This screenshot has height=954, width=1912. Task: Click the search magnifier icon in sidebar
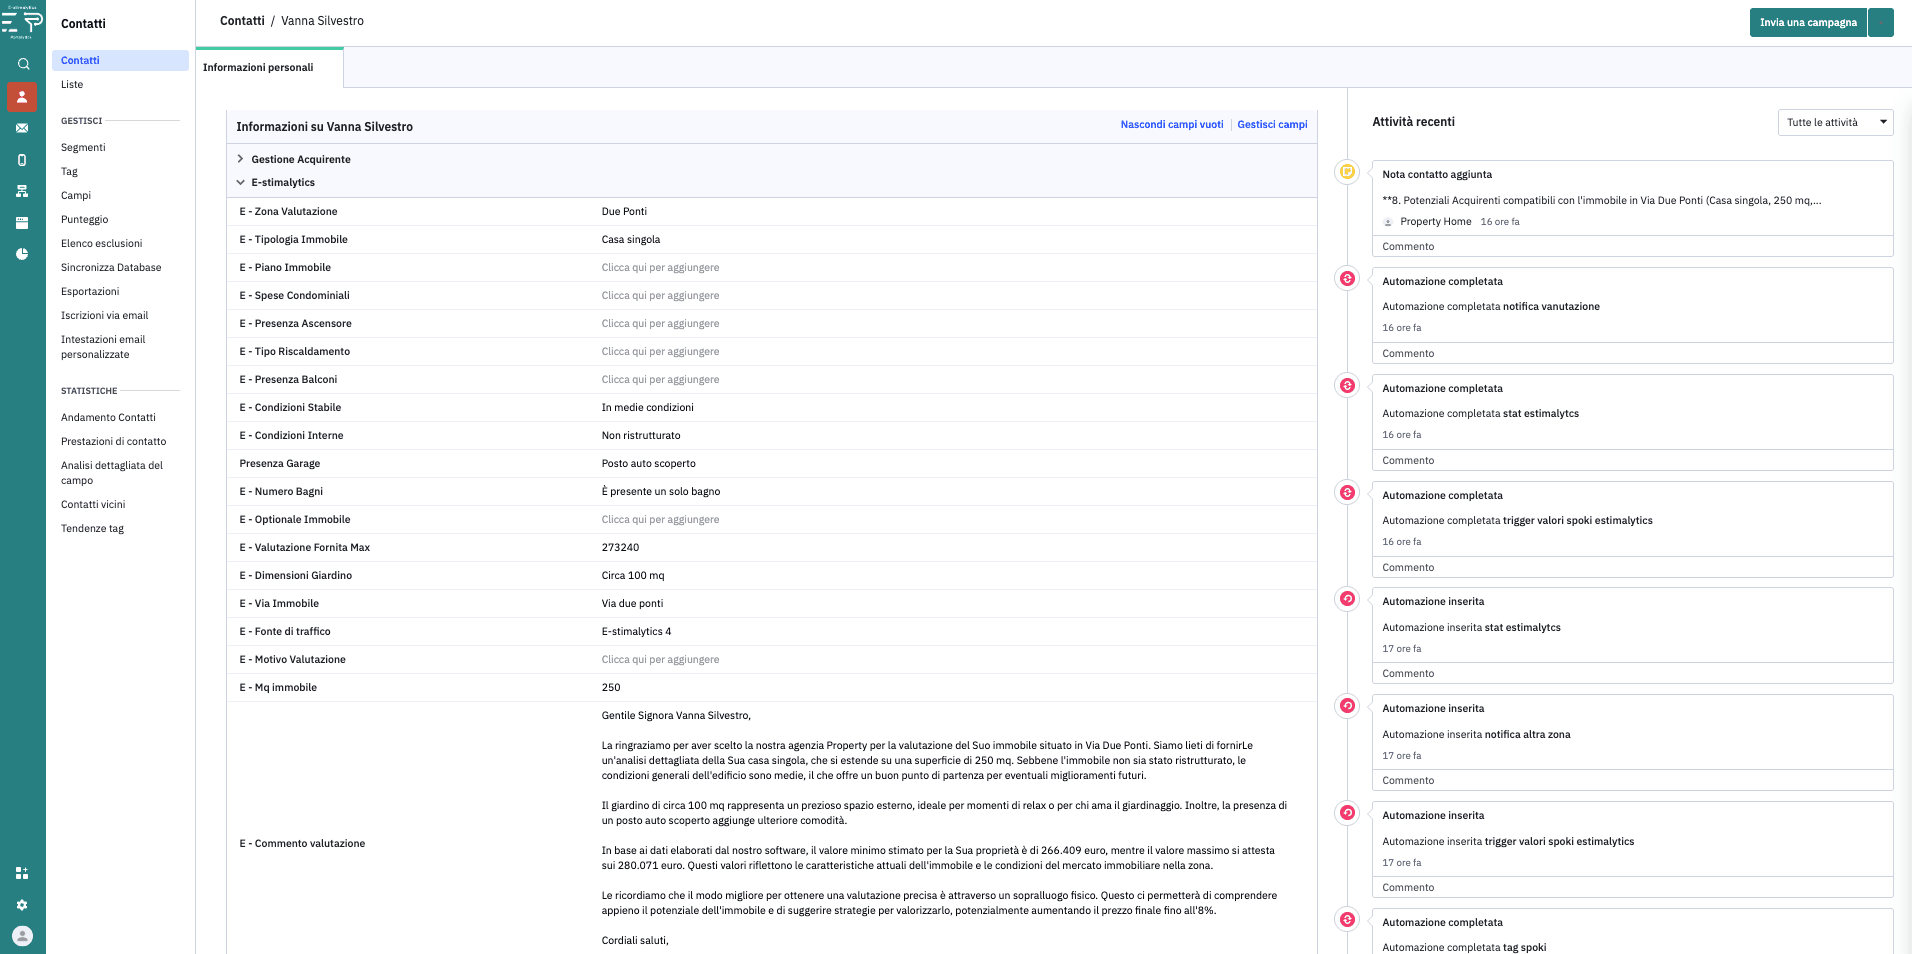(23, 64)
